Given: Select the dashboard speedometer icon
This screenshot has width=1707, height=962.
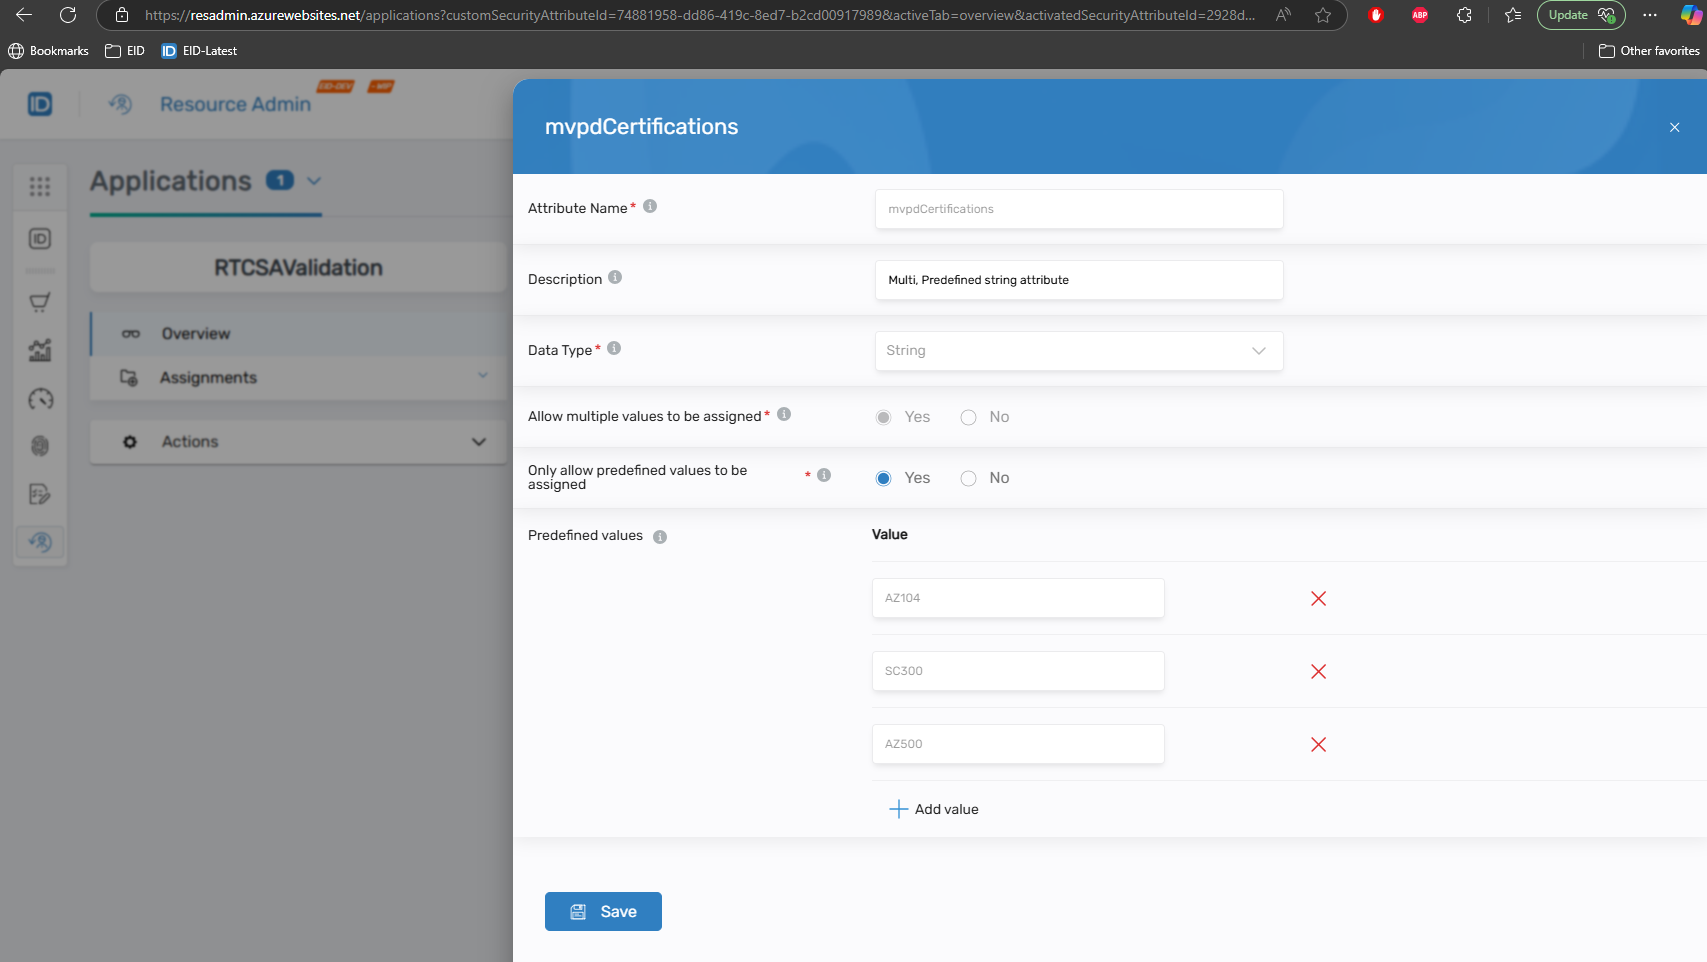Looking at the screenshot, I should pos(40,399).
